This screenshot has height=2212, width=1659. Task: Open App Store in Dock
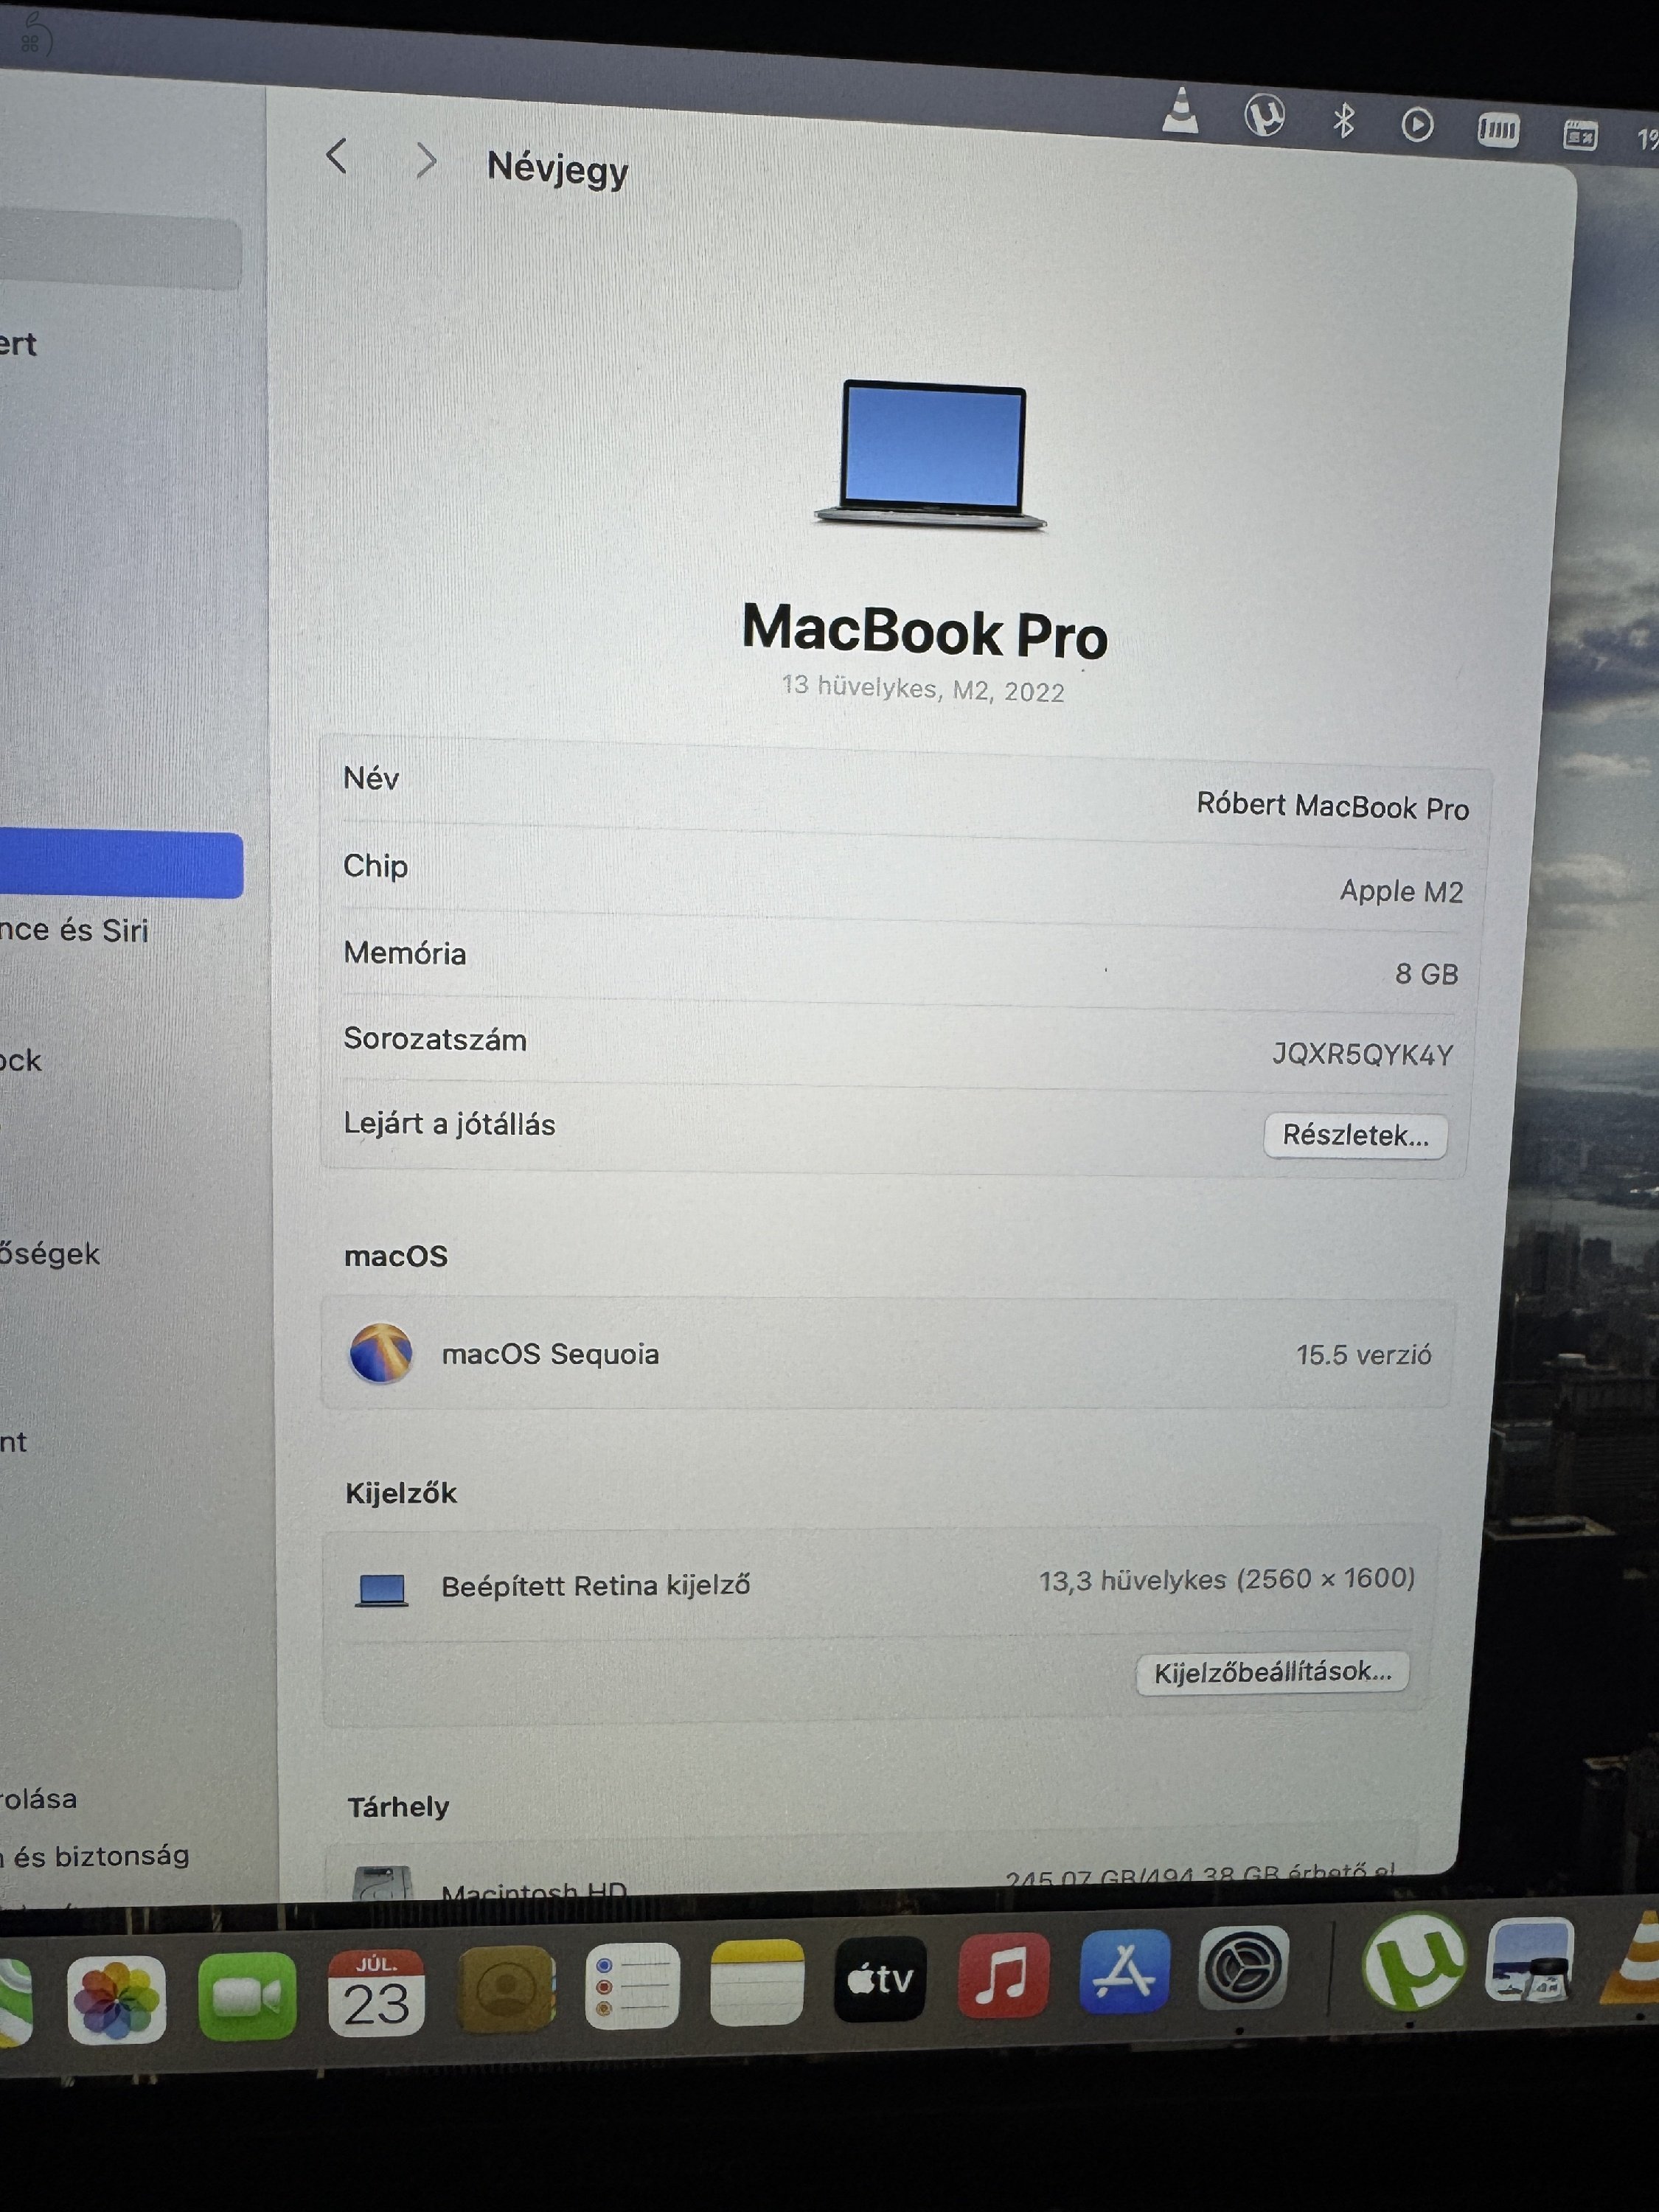click(x=1124, y=1971)
